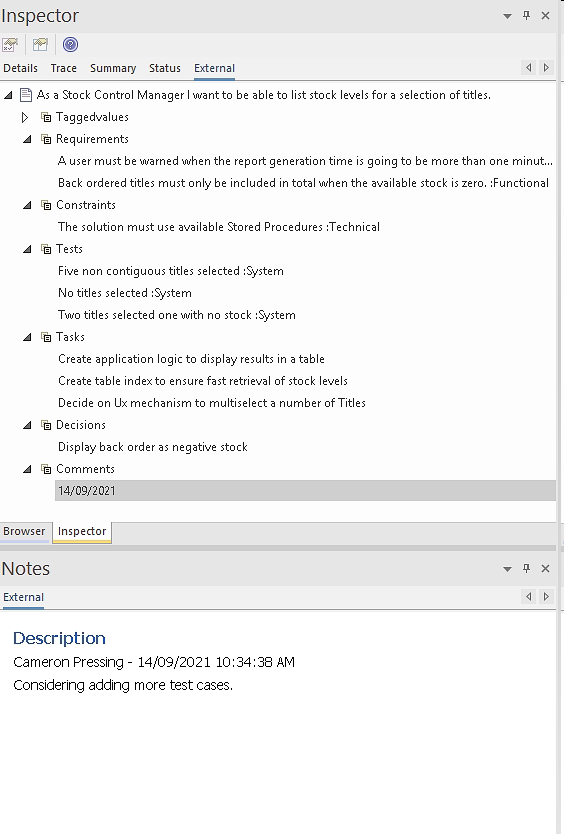The image size is (564, 834).
Task: Switch to the Summary tab
Action: [113, 68]
